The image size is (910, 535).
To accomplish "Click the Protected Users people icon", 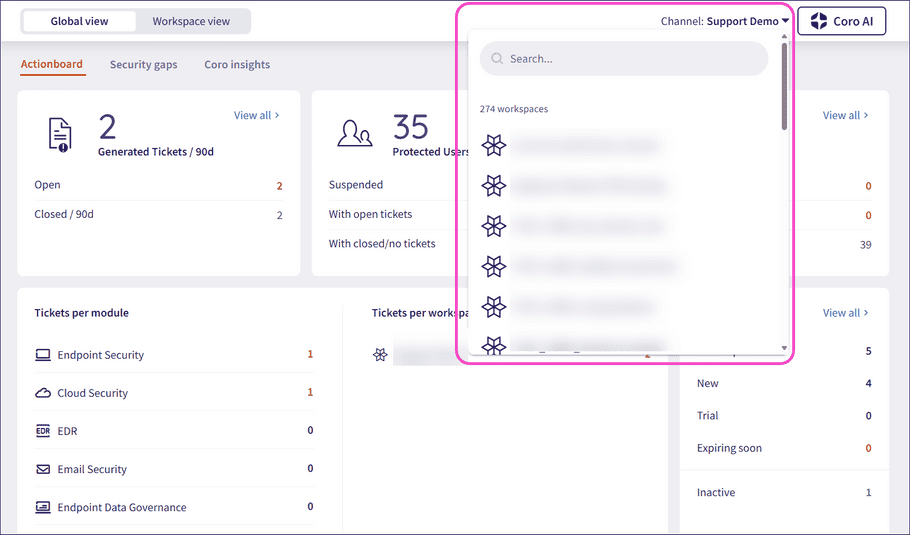I will pyautogui.click(x=355, y=133).
